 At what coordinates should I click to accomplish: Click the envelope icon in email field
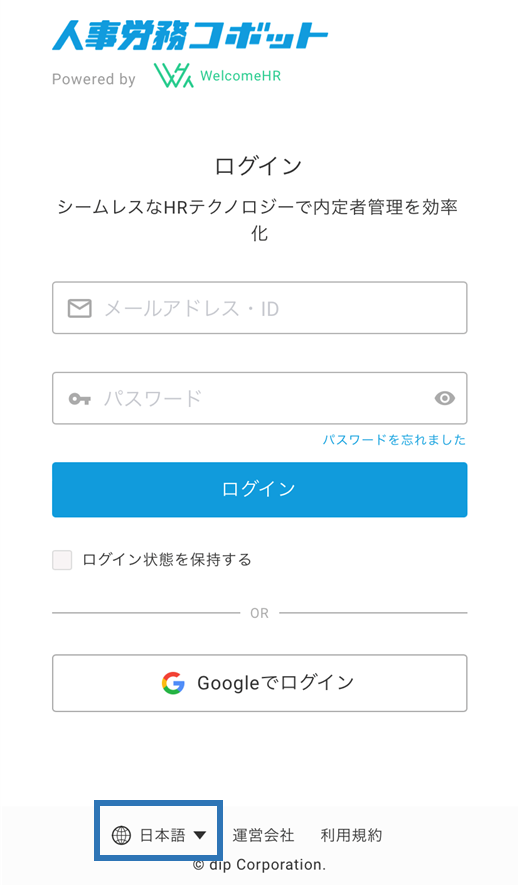(80, 308)
